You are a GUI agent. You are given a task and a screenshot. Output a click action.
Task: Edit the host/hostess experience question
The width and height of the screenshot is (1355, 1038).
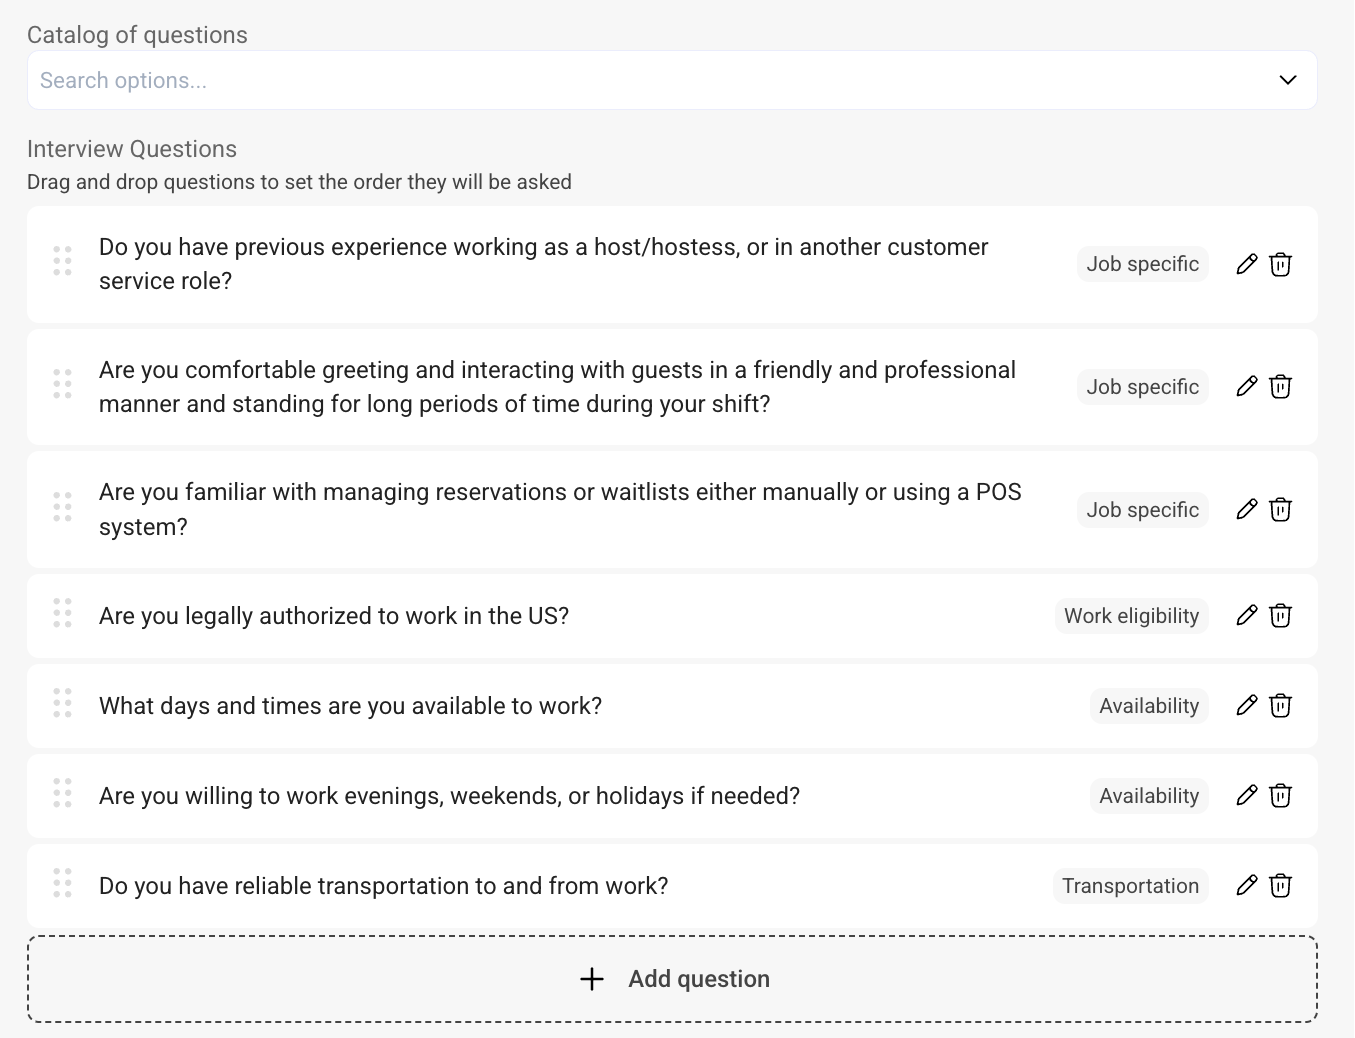[1246, 264]
